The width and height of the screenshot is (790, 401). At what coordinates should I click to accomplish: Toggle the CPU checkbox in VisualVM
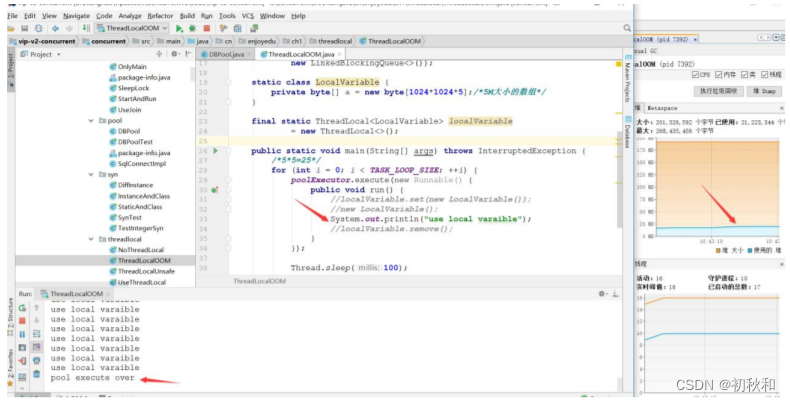click(x=695, y=75)
